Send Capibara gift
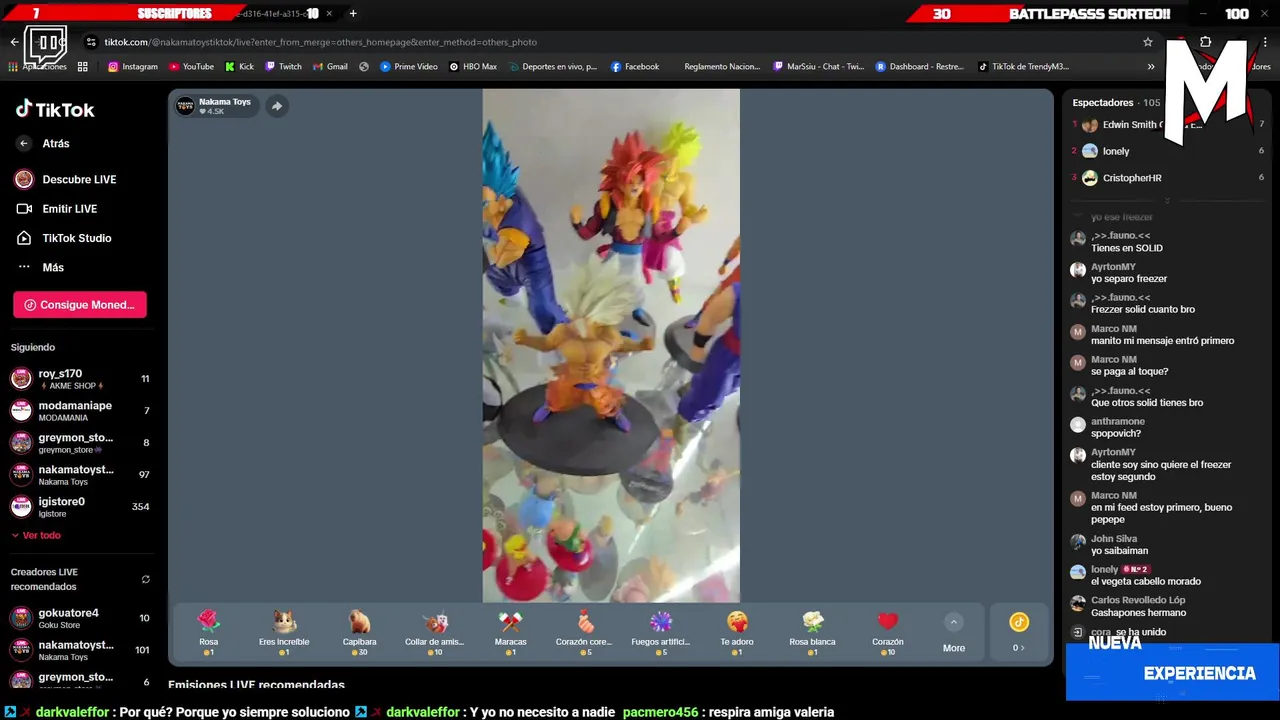The height and width of the screenshot is (720, 1280). coord(359,633)
